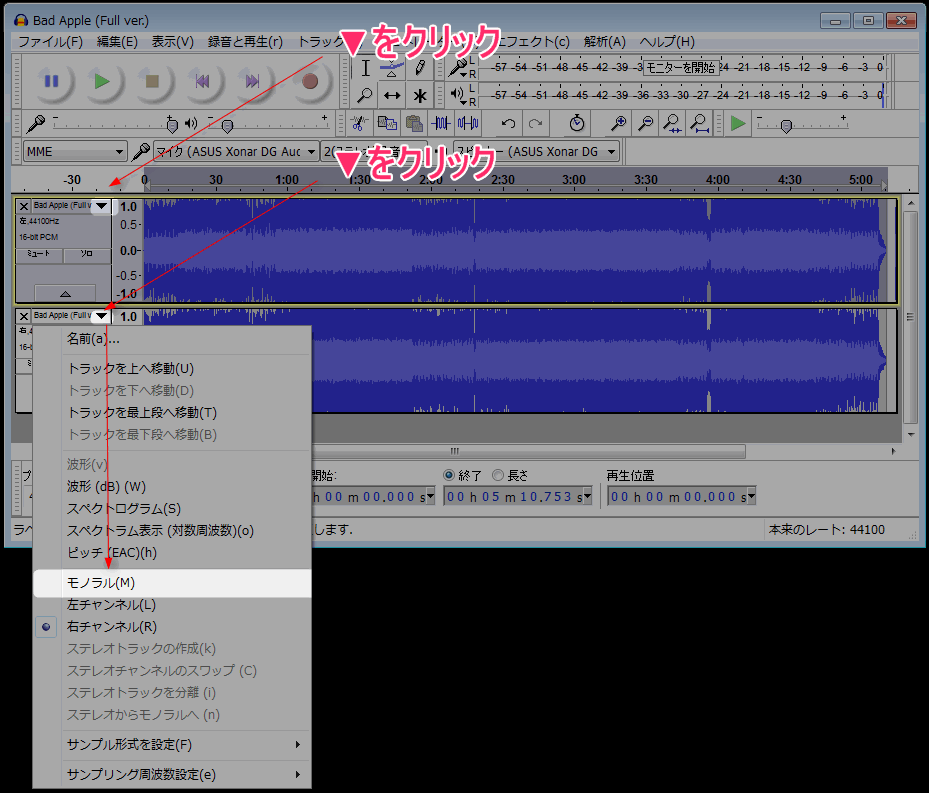929x793 pixels.
Task: Collapse the first track with up-triangle button
Action: 65,293
